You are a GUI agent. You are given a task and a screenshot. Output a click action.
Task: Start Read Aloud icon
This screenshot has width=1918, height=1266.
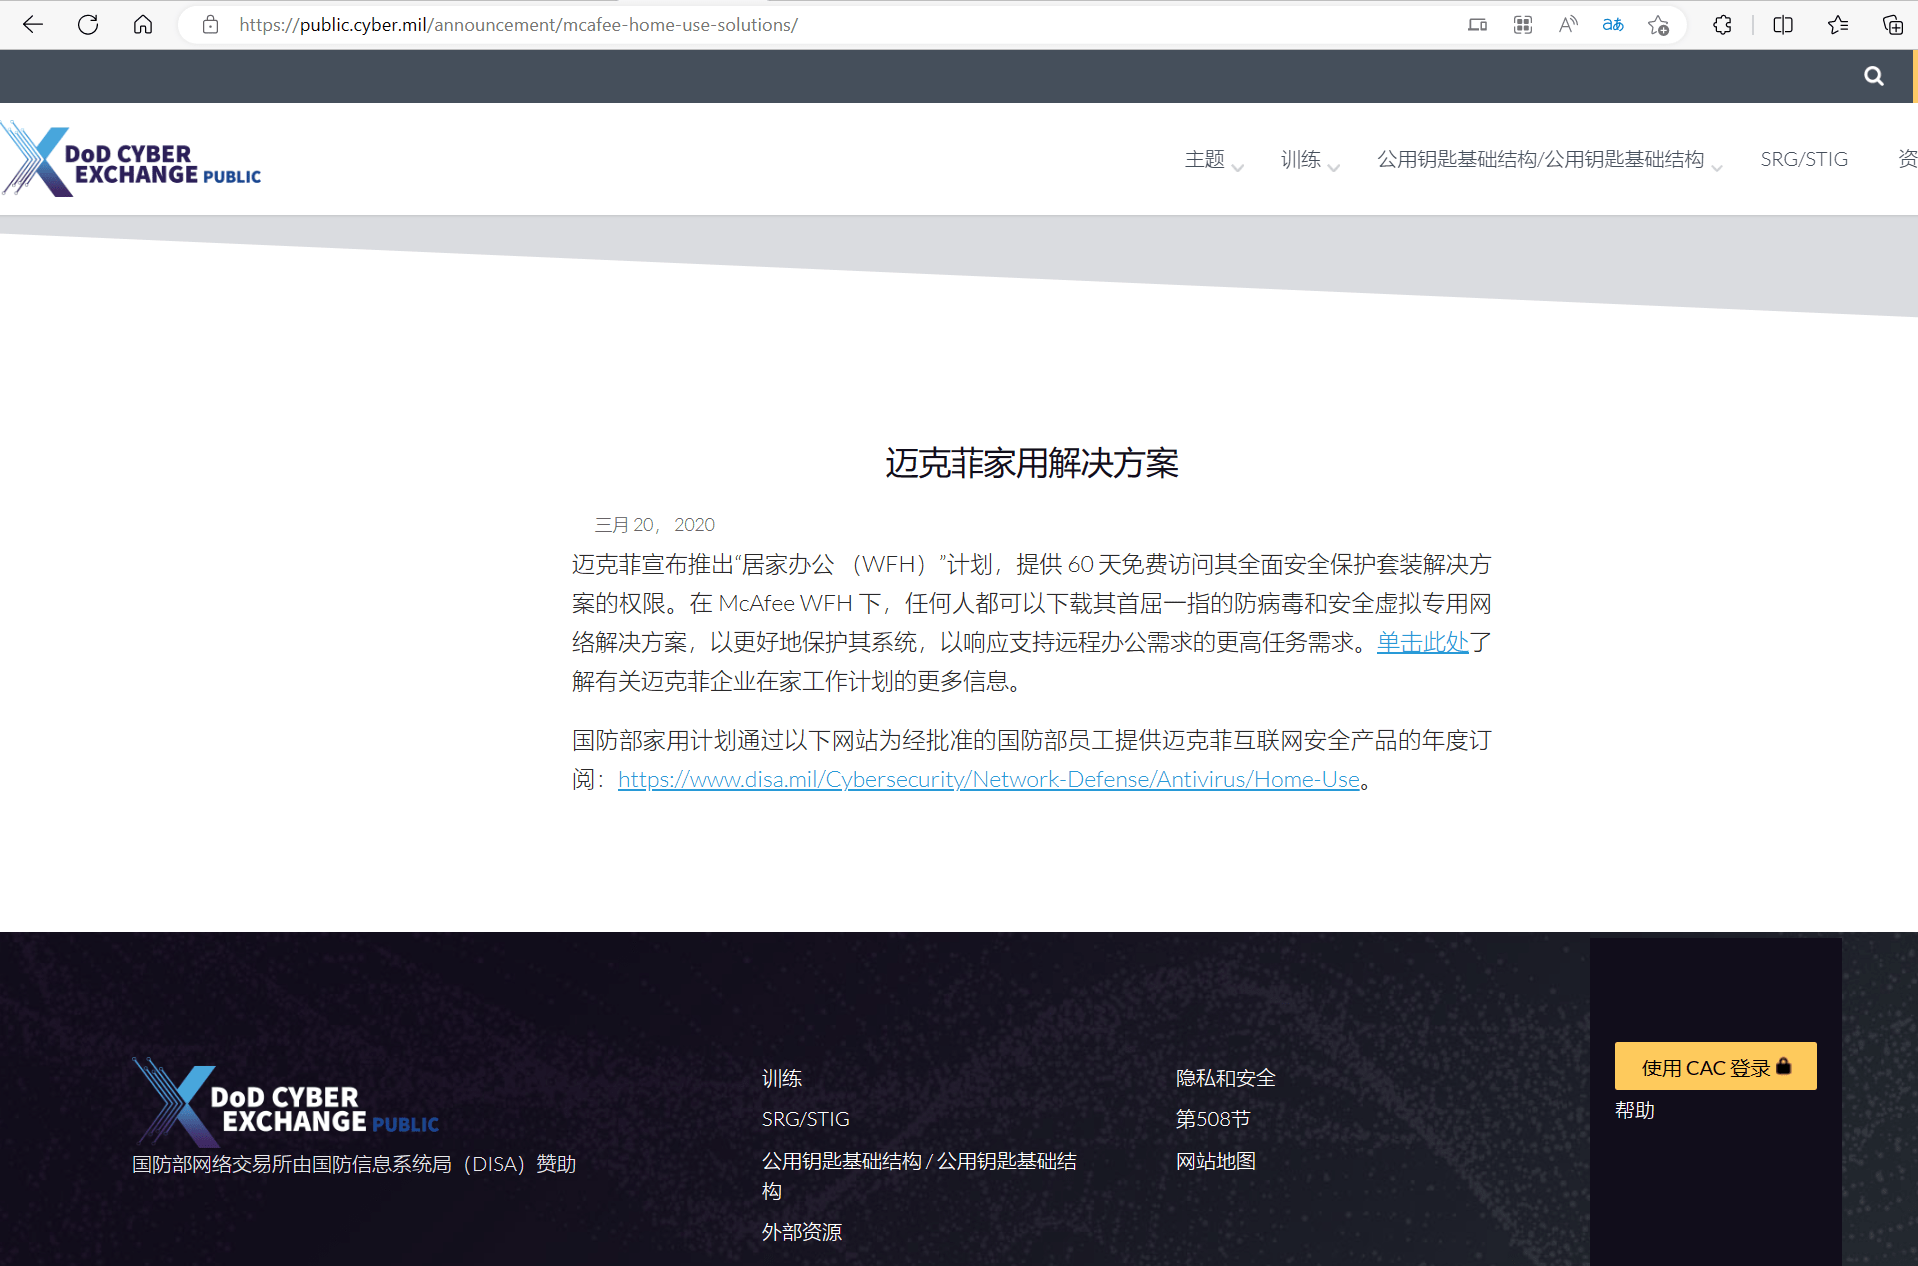[x=1568, y=25]
